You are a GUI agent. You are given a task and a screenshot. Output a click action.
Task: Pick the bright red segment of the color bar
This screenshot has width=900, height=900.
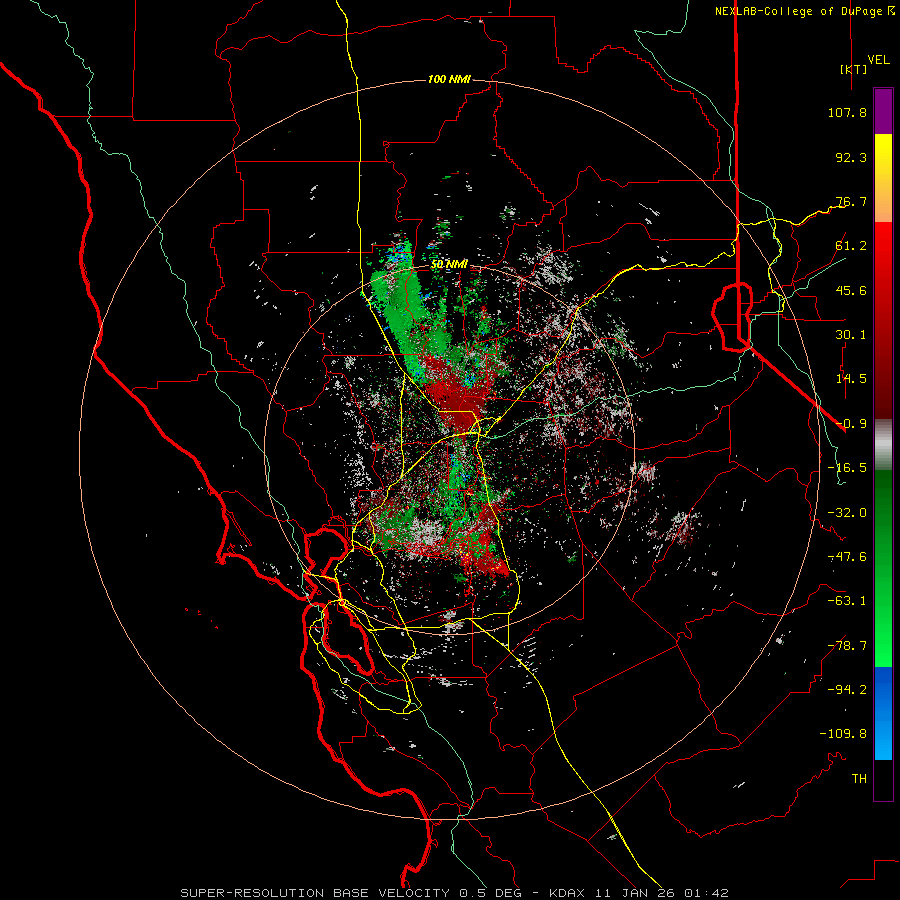883,247
